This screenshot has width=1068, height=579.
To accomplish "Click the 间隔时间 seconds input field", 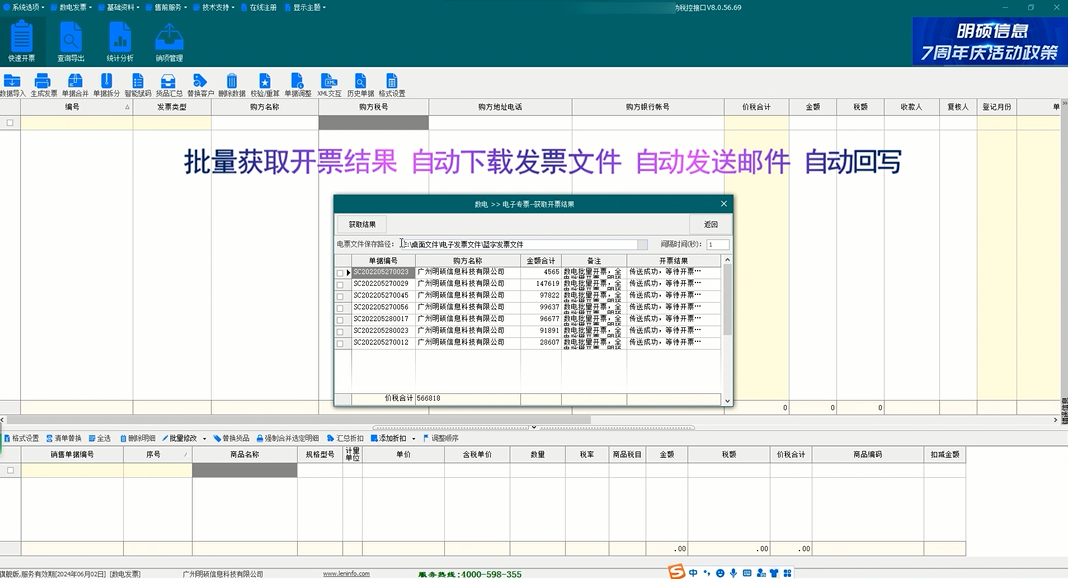I will point(717,244).
